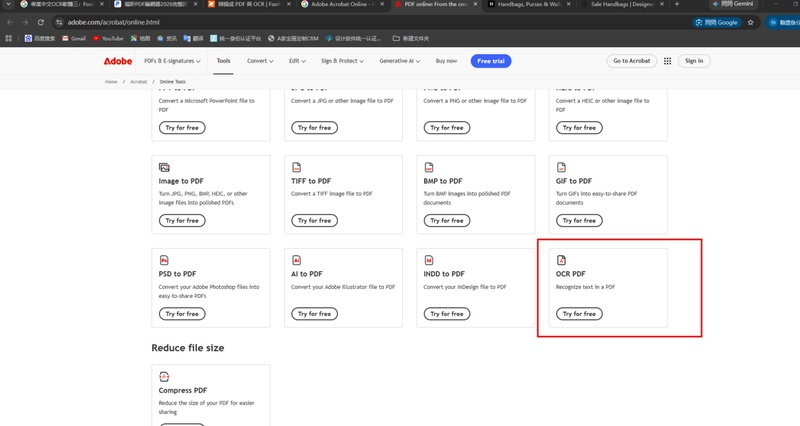This screenshot has width=800, height=426.
Task: Click the INDD to PDF InDesign icon
Action: (x=429, y=260)
